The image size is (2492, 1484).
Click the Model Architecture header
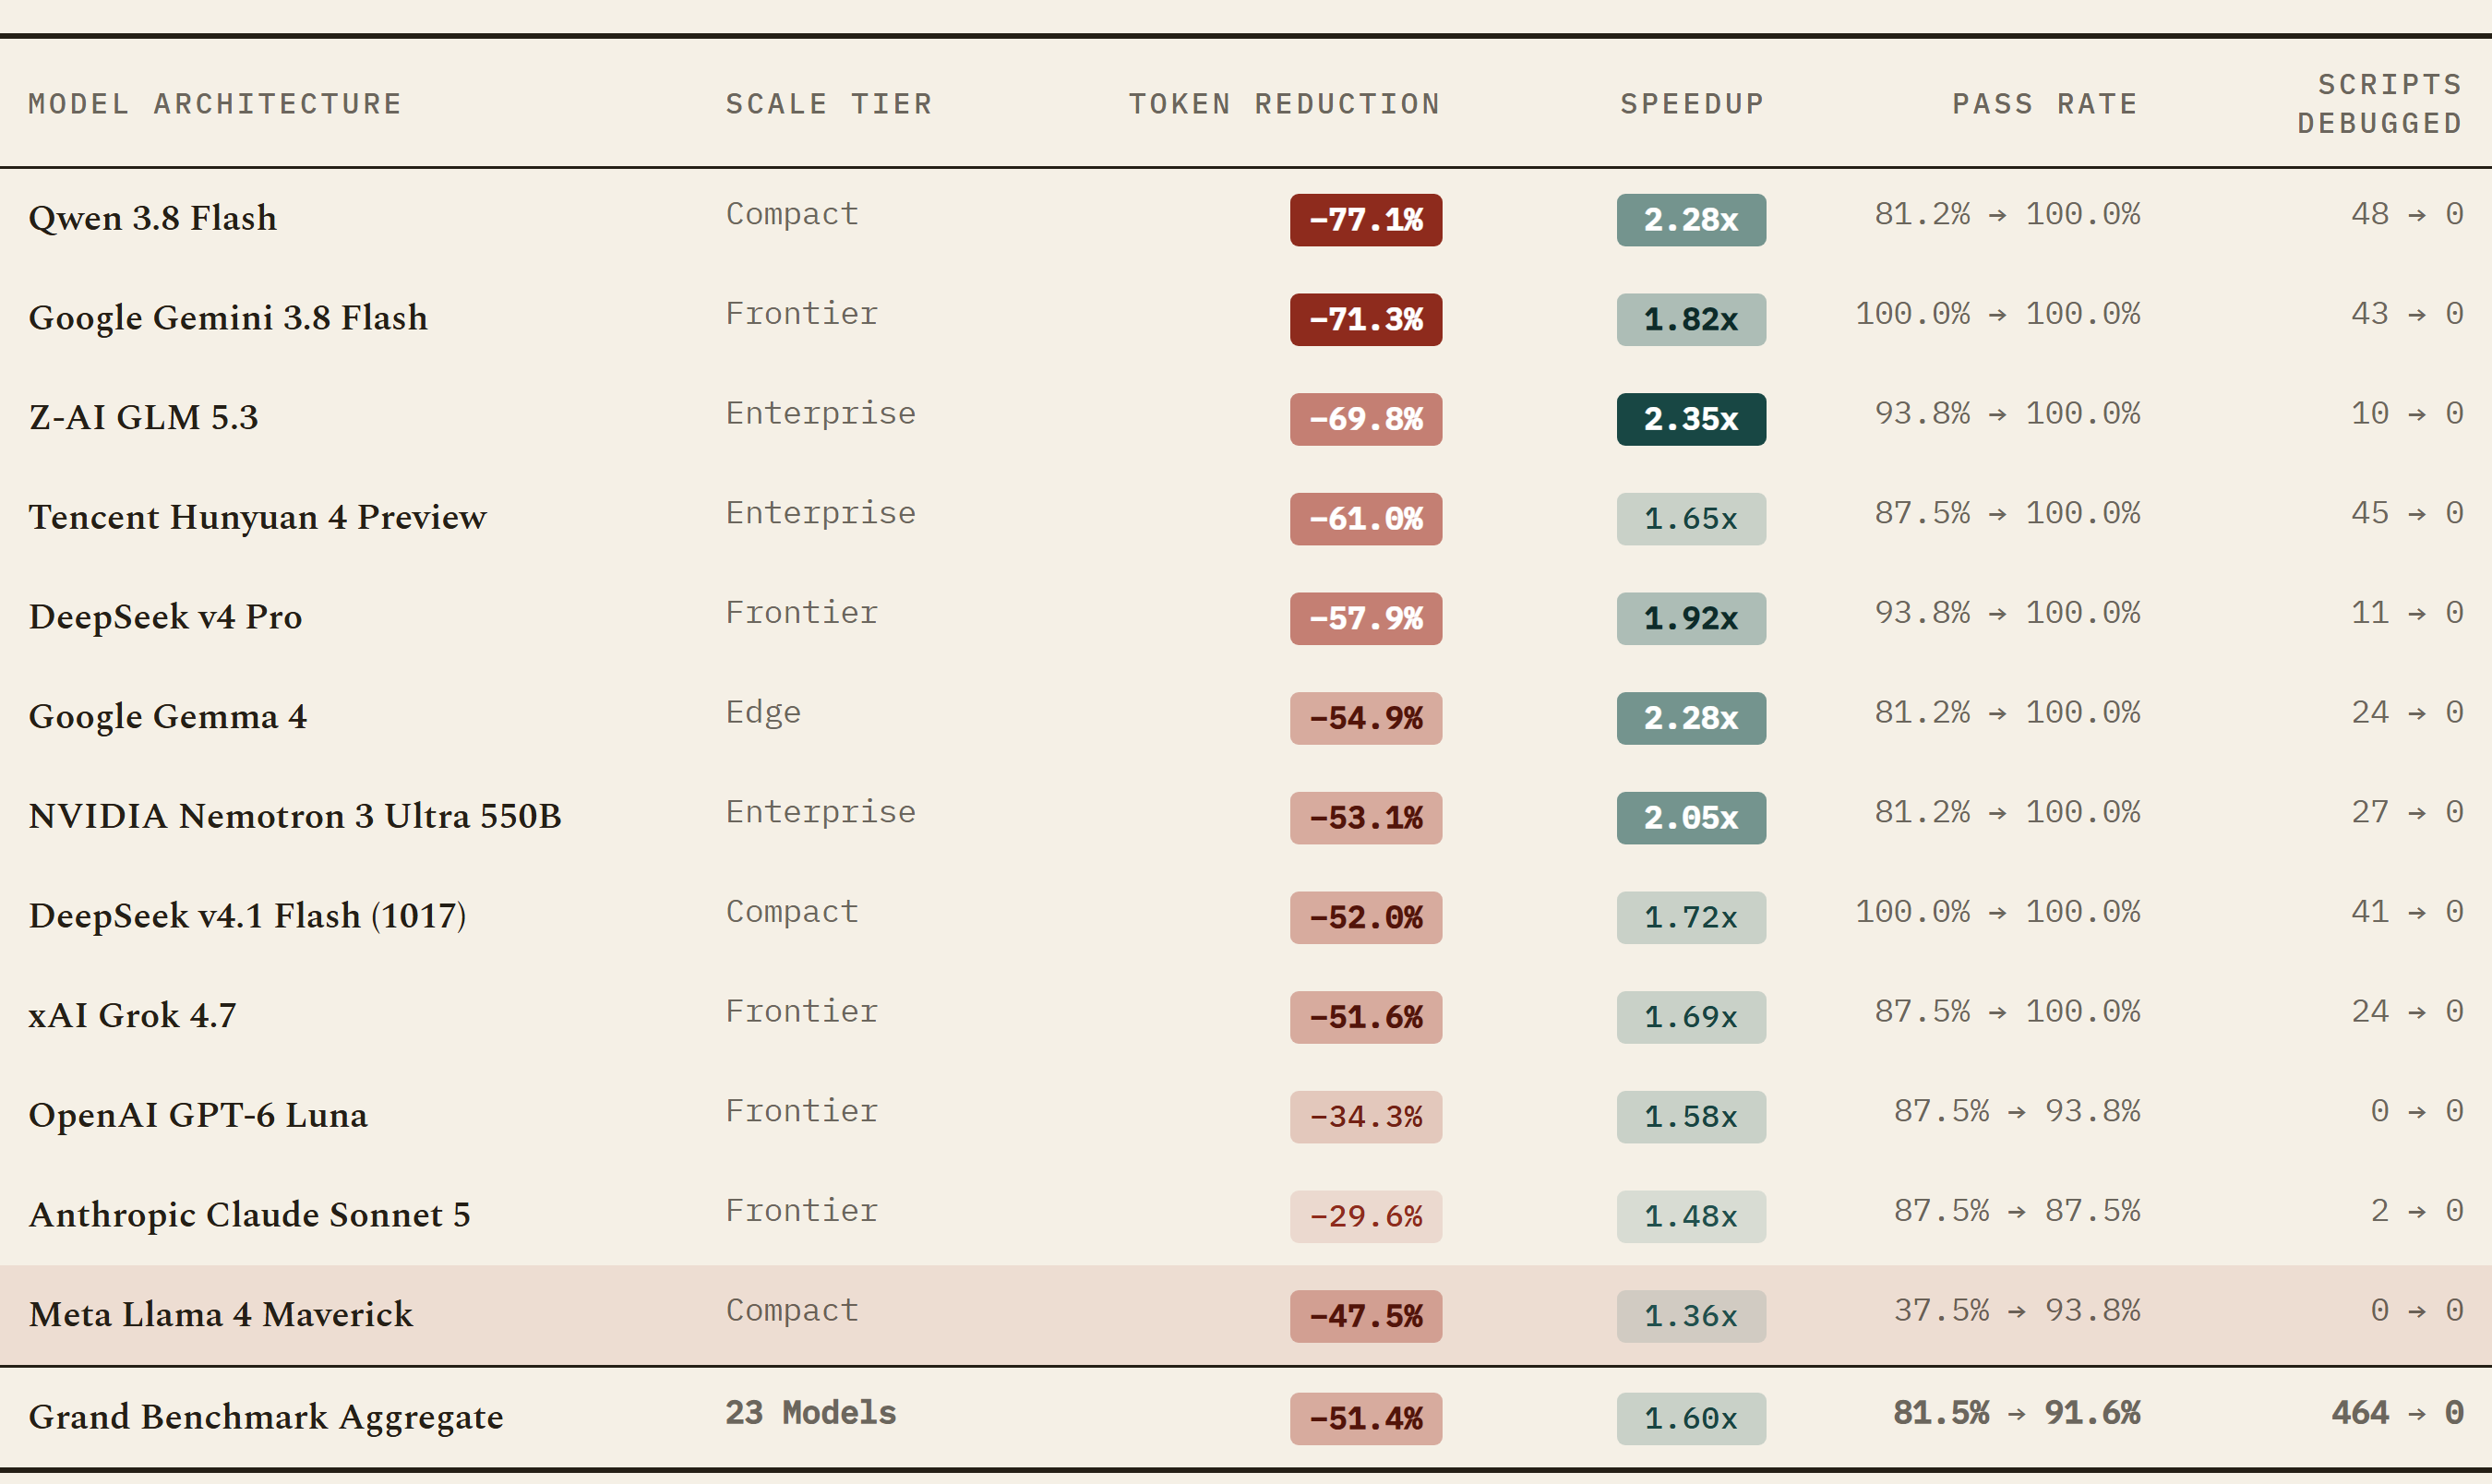215,104
